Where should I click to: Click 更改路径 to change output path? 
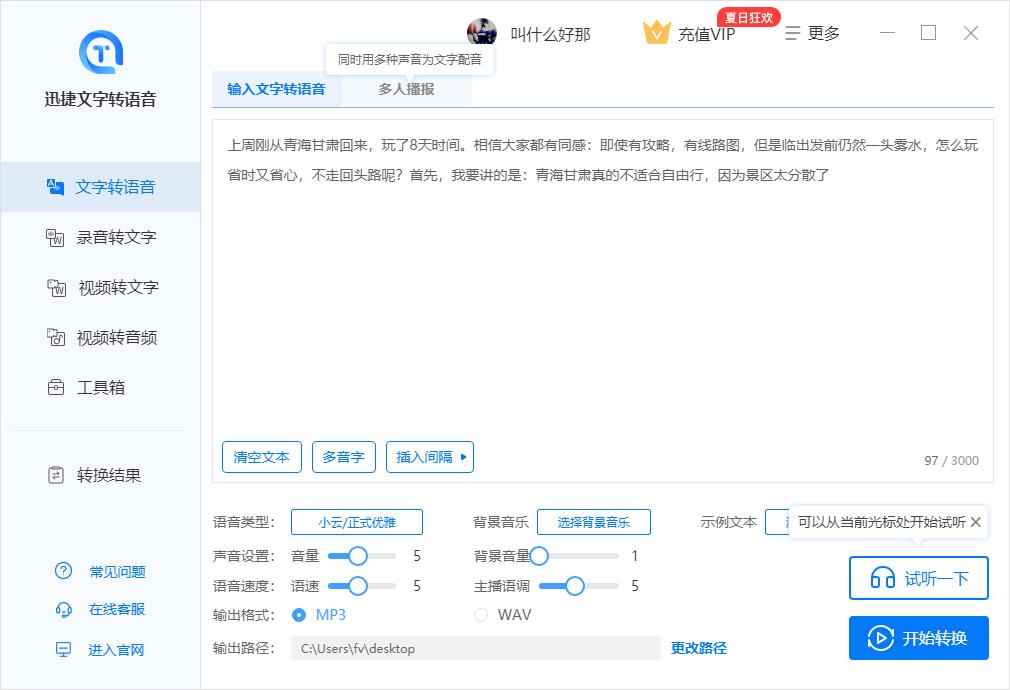click(698, 648)
